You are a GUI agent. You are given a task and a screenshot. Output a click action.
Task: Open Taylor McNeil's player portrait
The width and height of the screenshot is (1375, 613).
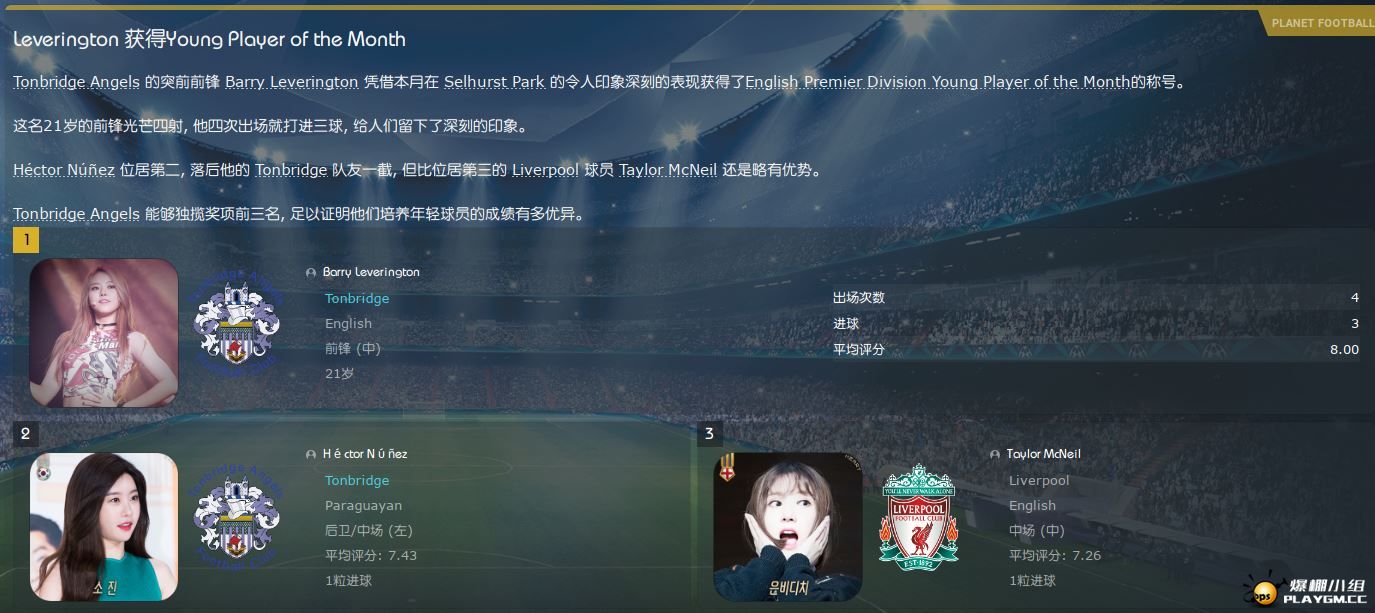click(788, 527)
